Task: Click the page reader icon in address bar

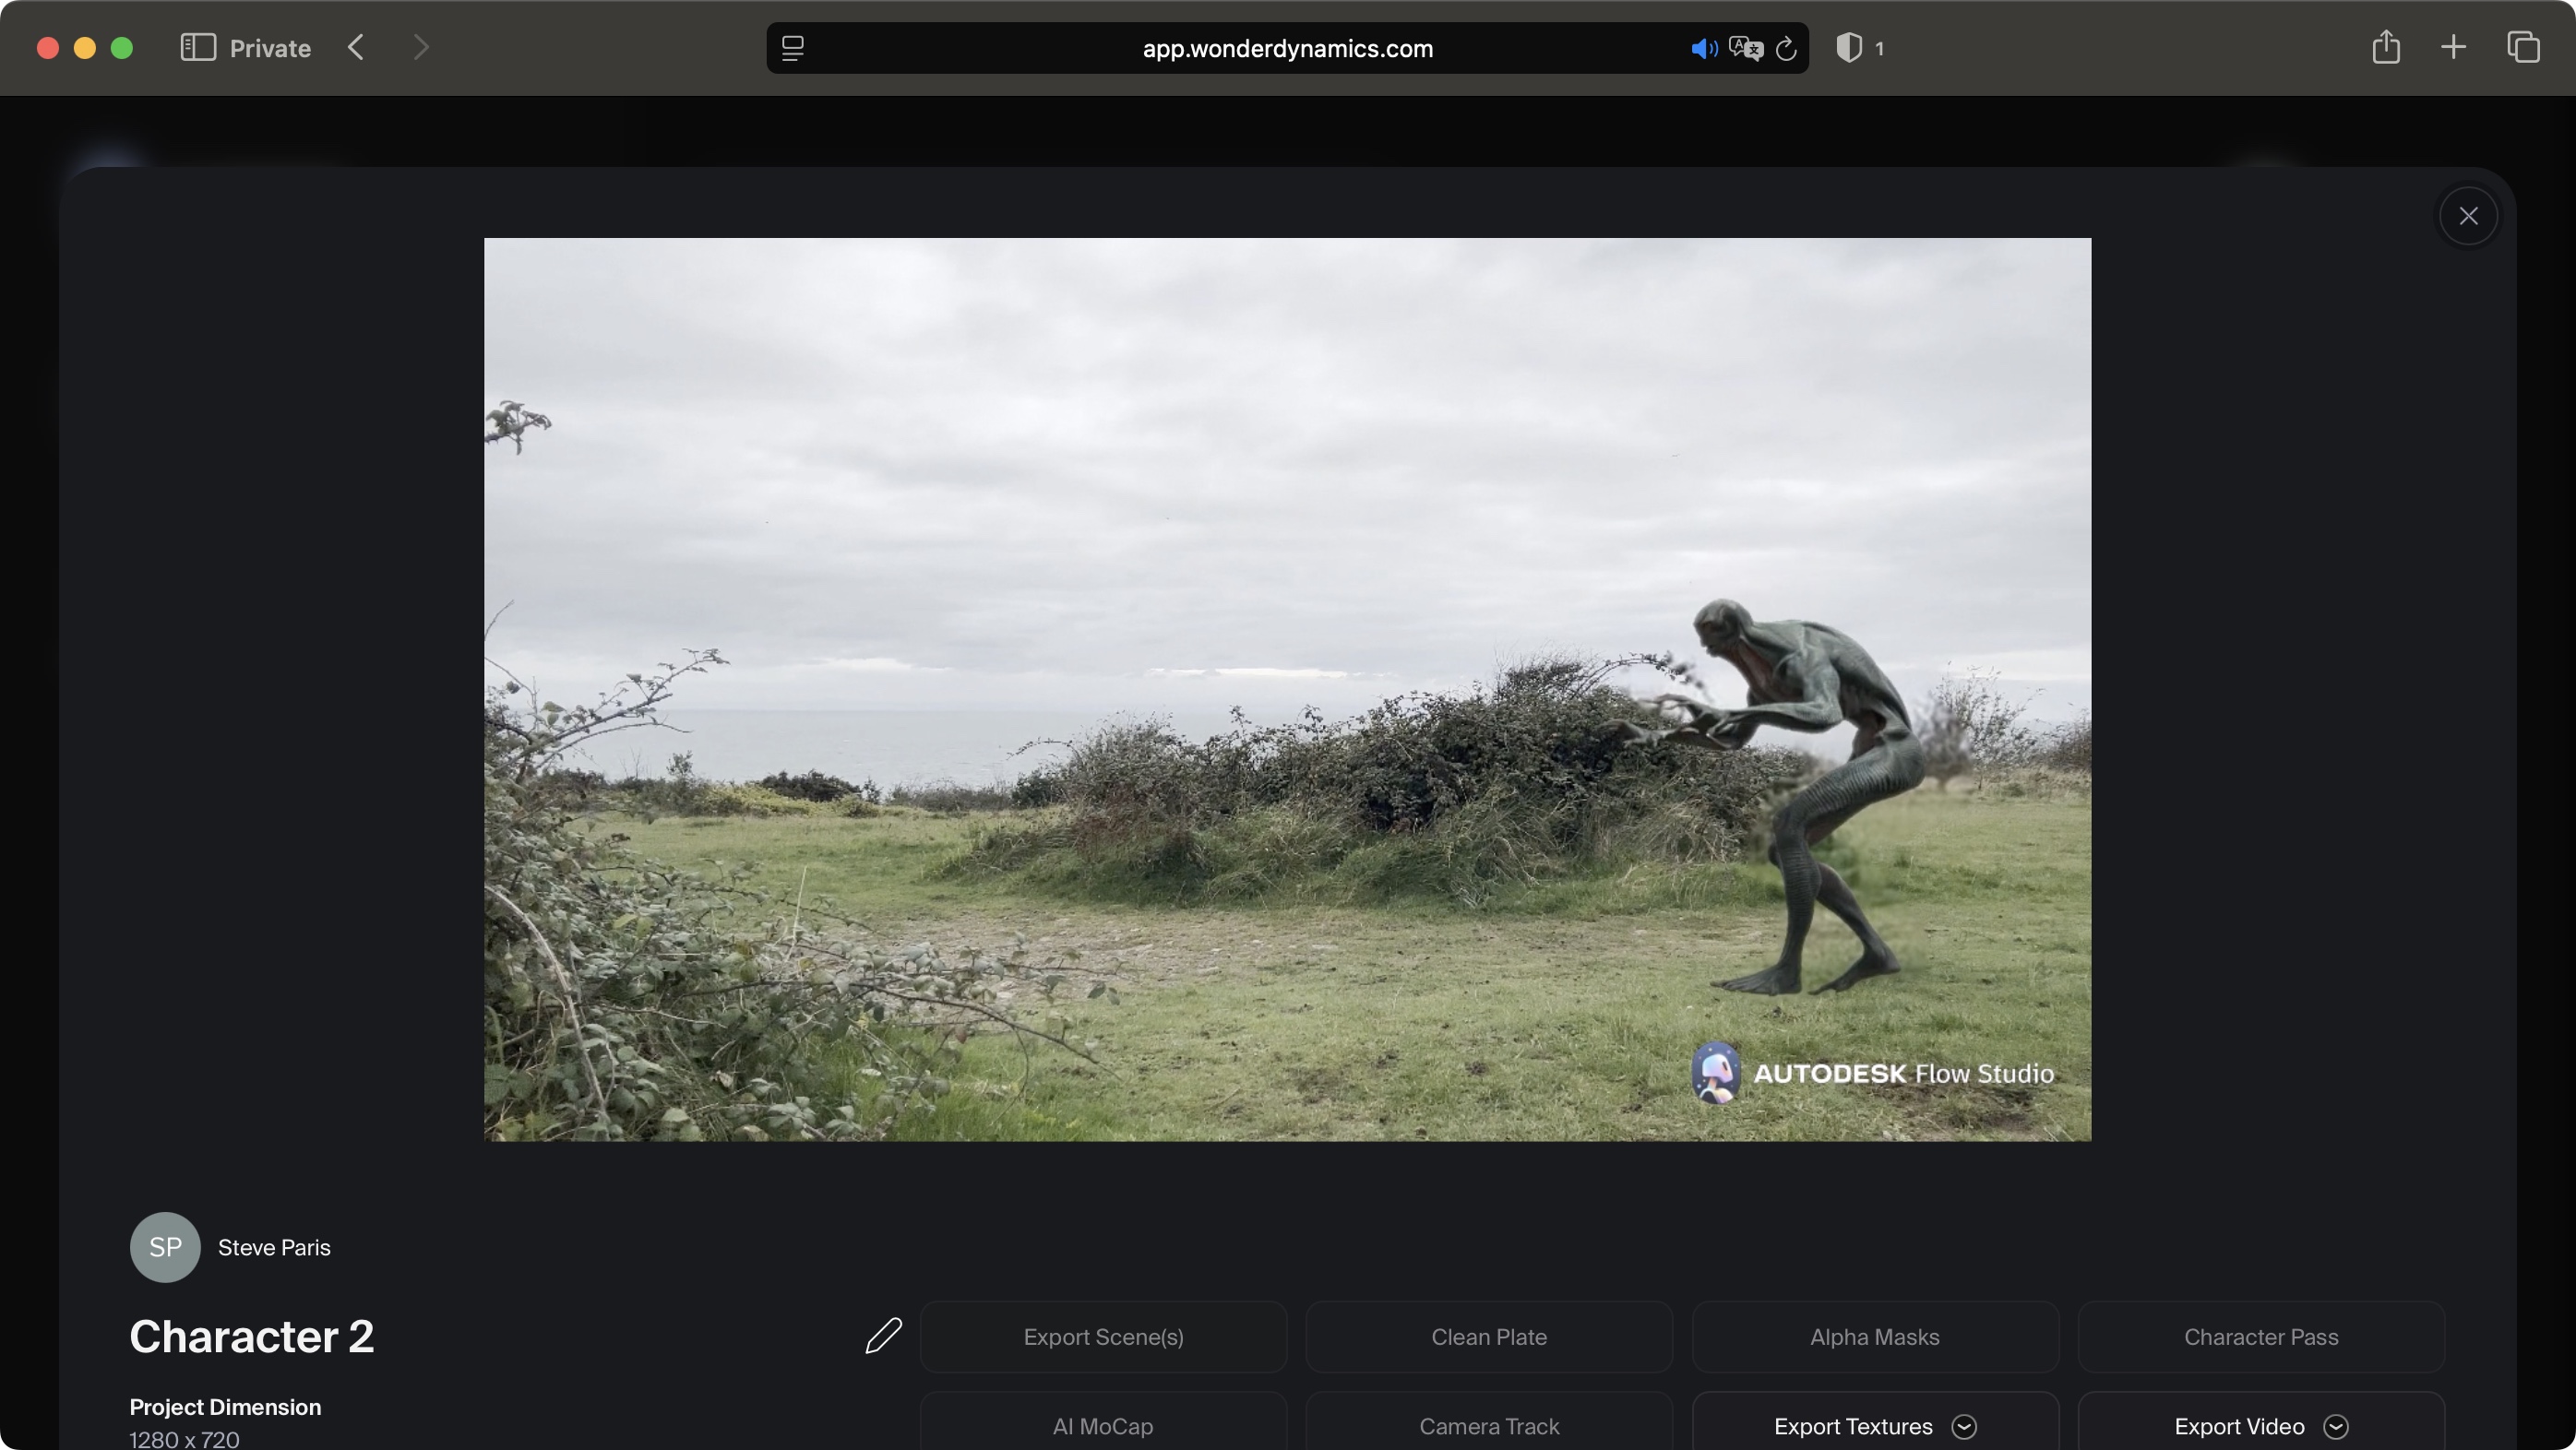Action: tap(793, 48)
